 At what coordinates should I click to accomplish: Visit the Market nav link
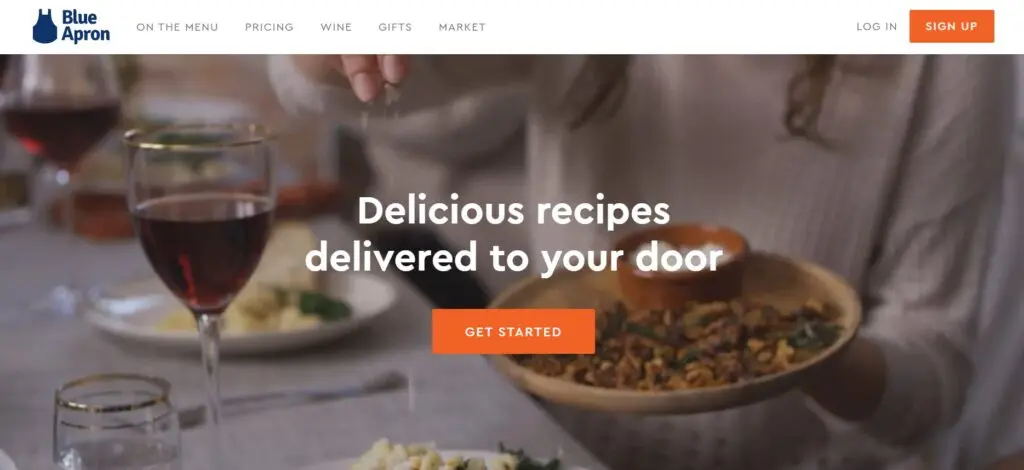click(x=462, y=27)
